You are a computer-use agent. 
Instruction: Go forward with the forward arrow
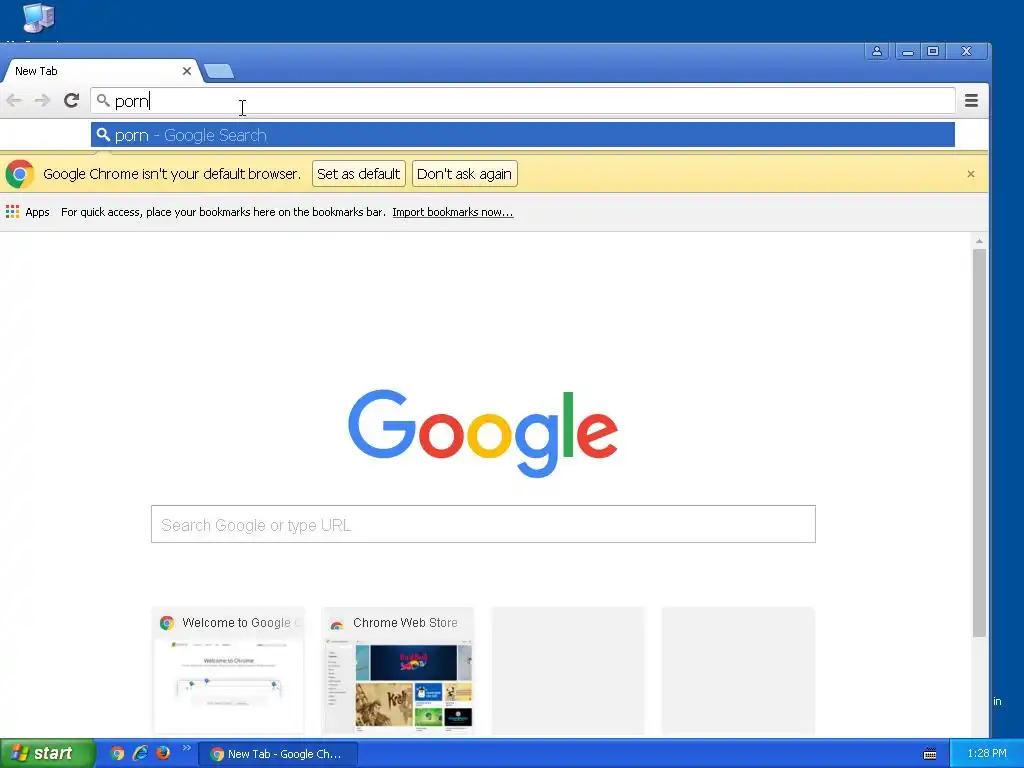click(x=42, y=100)
